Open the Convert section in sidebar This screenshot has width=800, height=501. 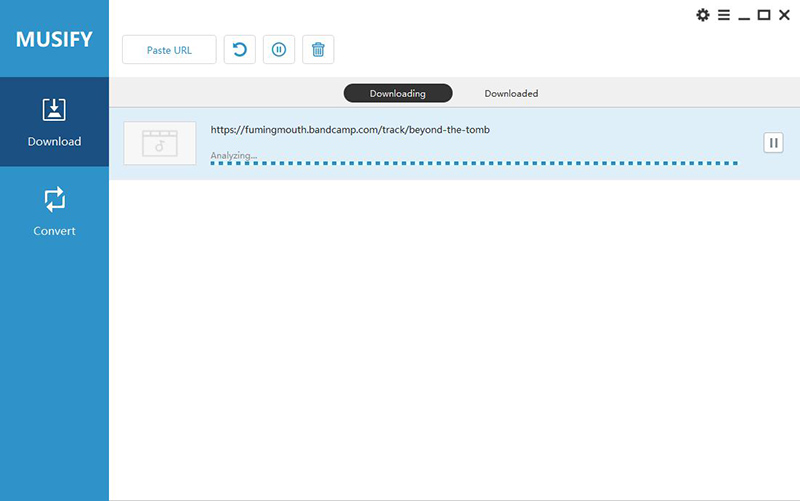coord(54,211)
